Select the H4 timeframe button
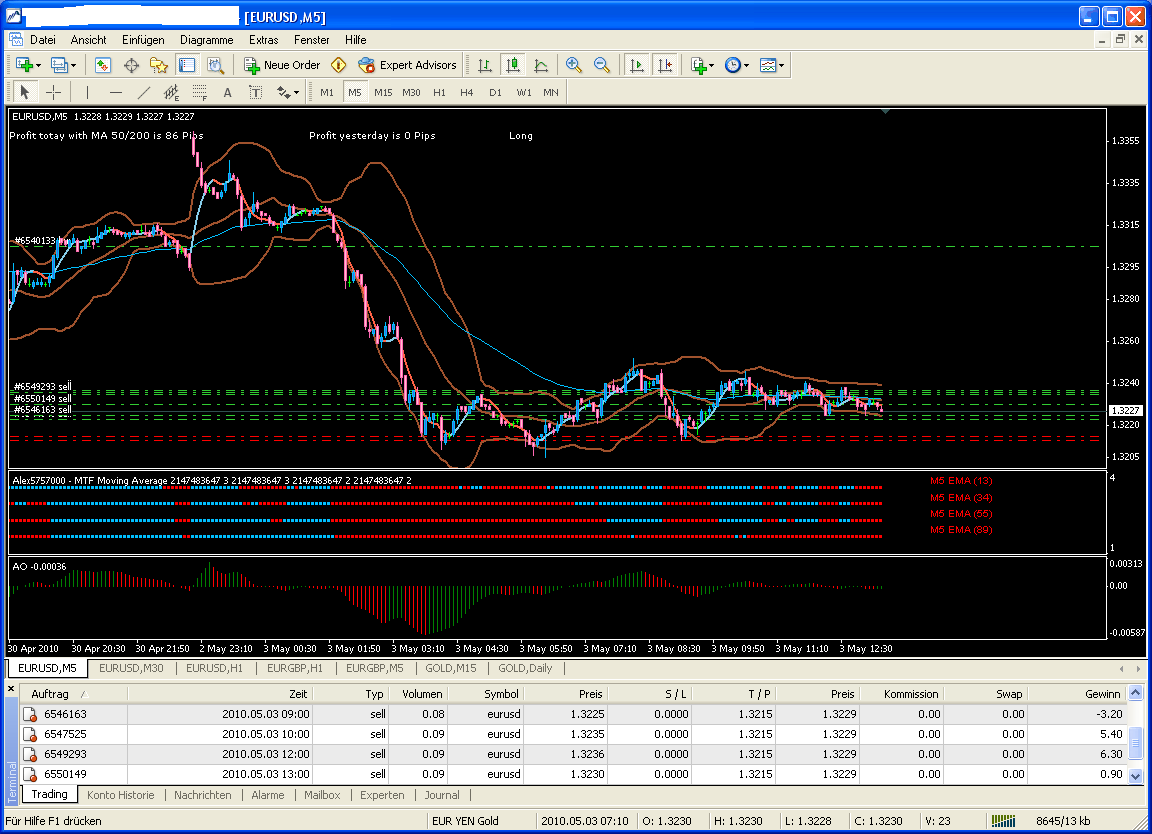Screen dimensions: 1152x834 point(467,92)
